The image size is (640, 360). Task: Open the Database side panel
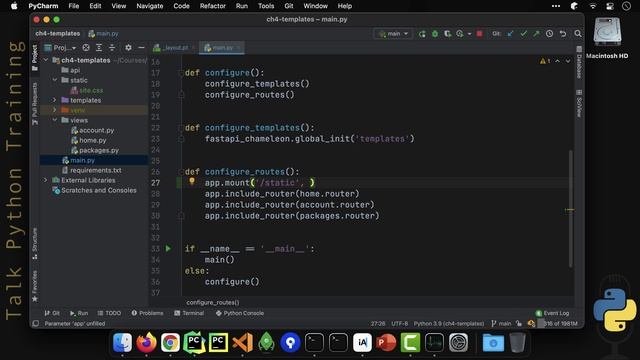pyautogui.click(x=579, y=63)
